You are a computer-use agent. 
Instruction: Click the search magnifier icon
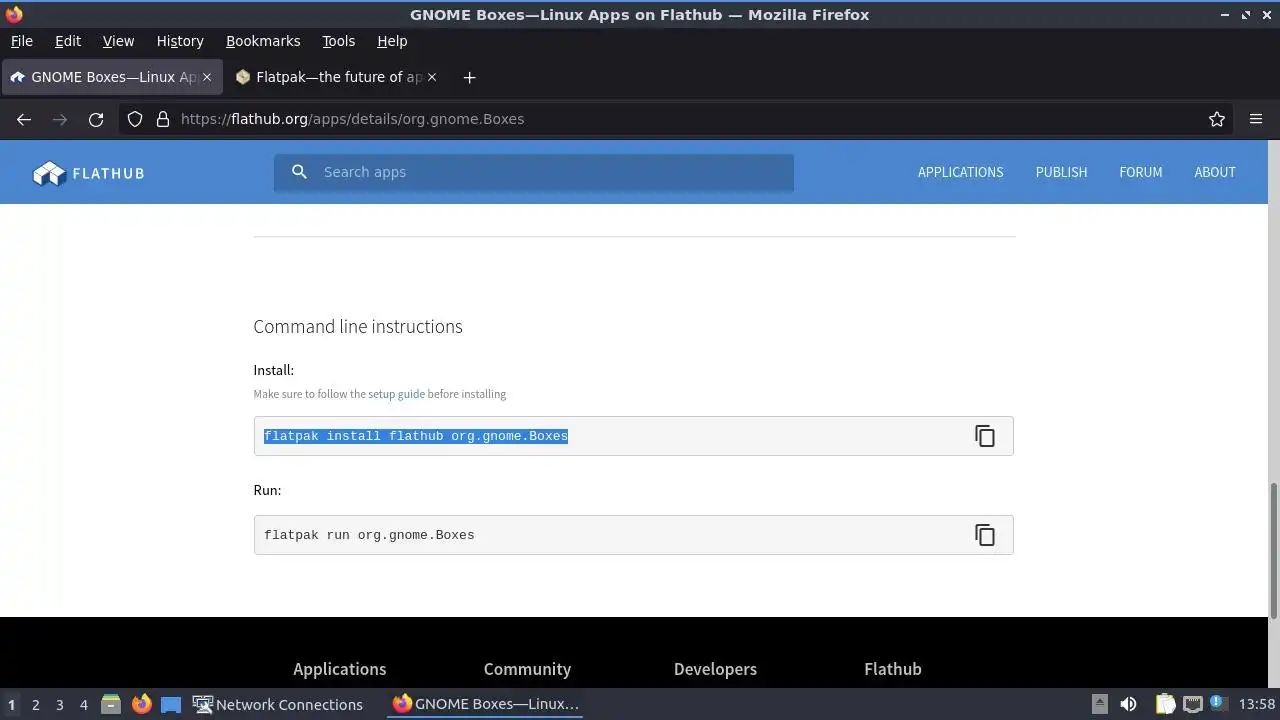299,172
